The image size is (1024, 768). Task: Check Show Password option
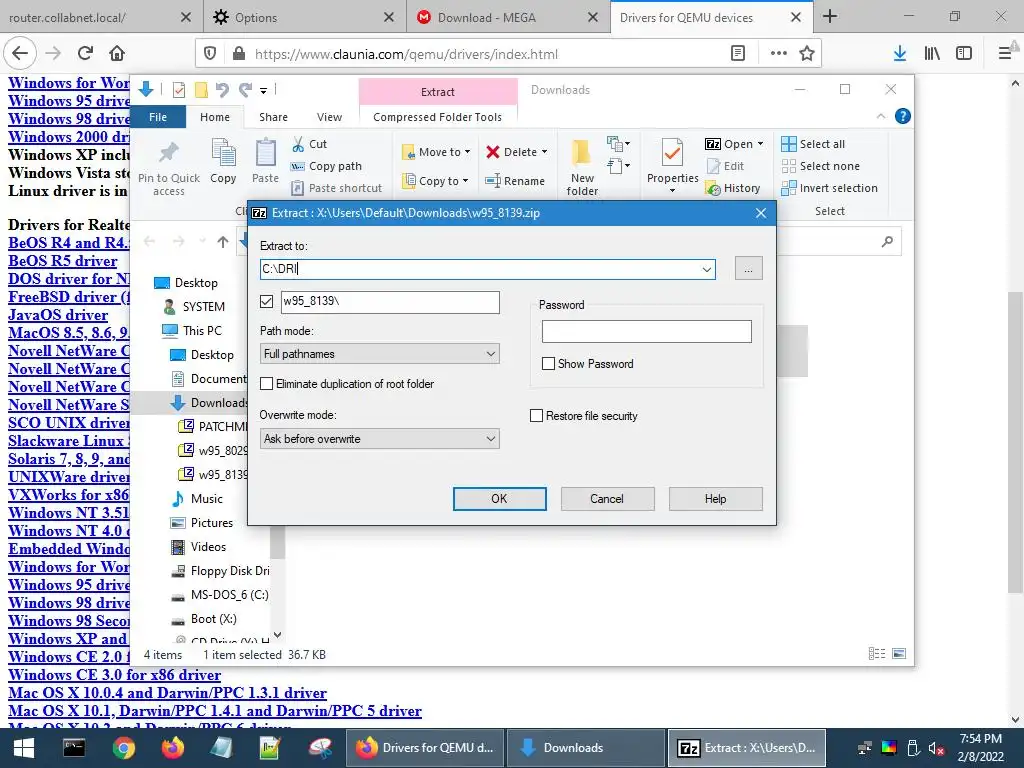549,364
